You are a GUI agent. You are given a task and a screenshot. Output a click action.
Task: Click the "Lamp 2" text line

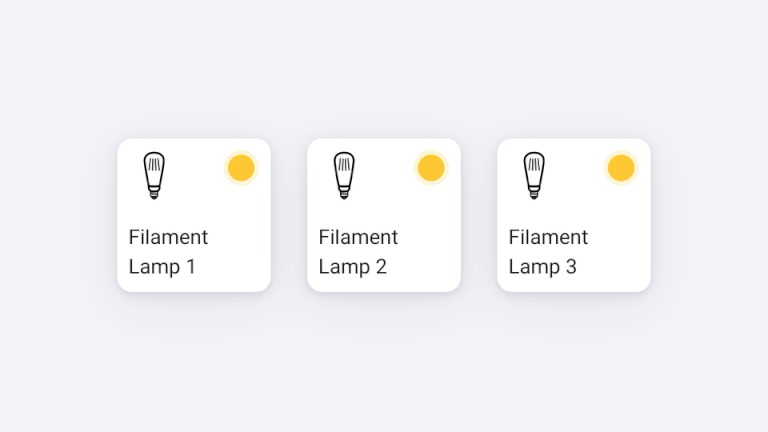pyautogui.click(x=352, y=267)
